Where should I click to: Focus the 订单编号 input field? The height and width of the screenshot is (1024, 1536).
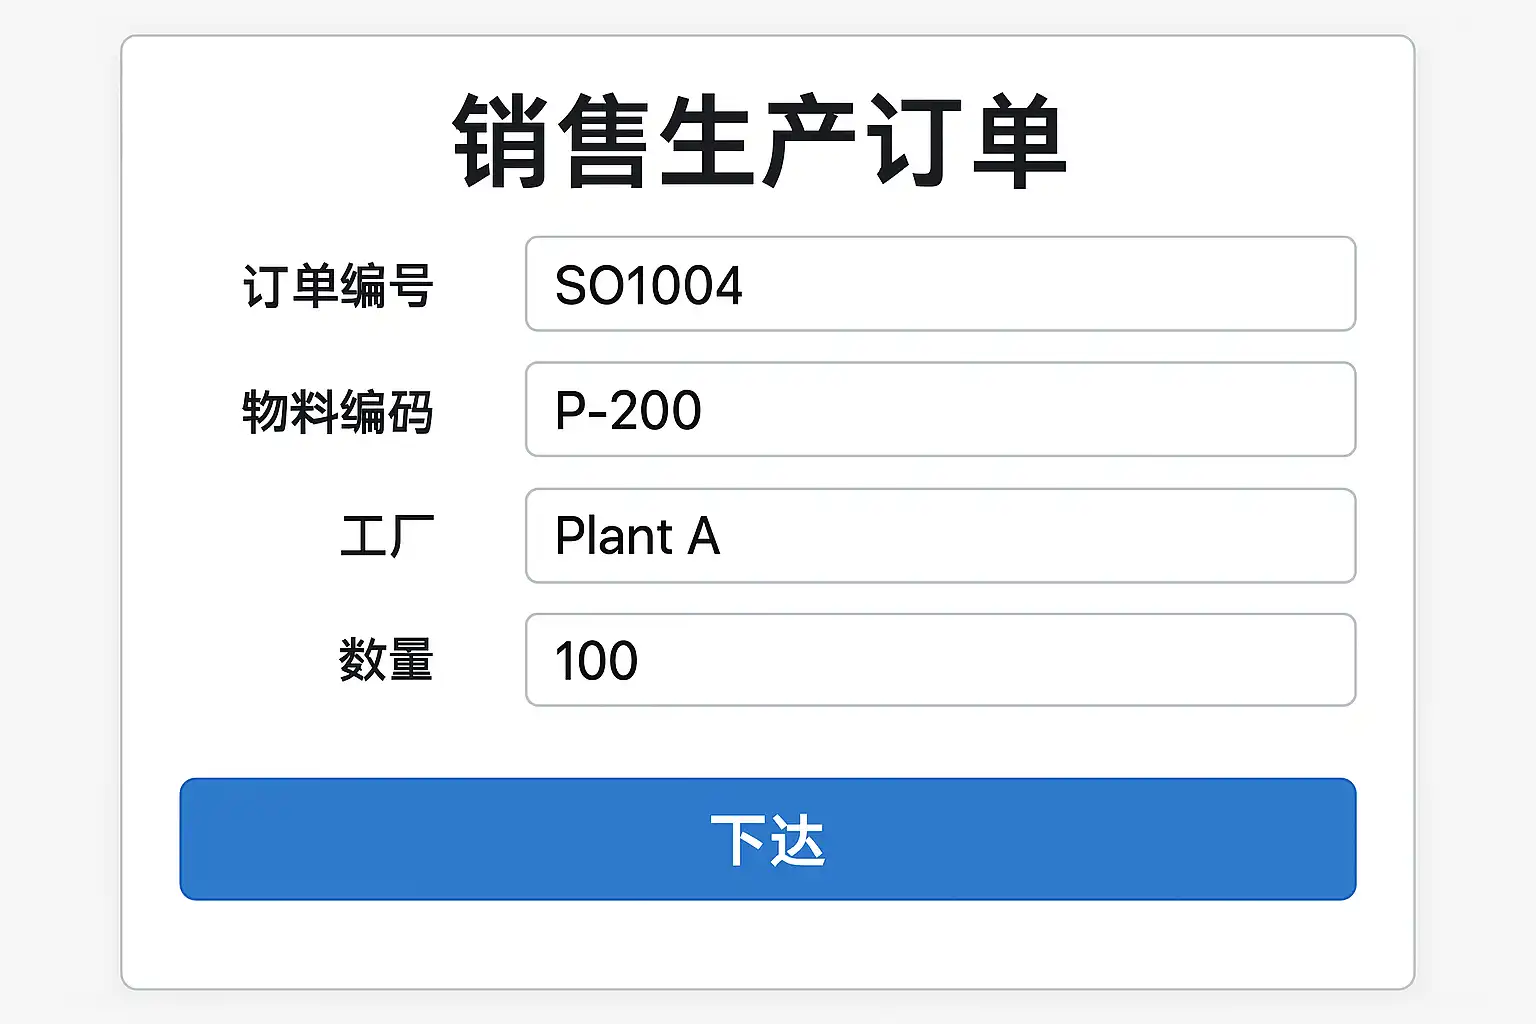tap(940, 284)
